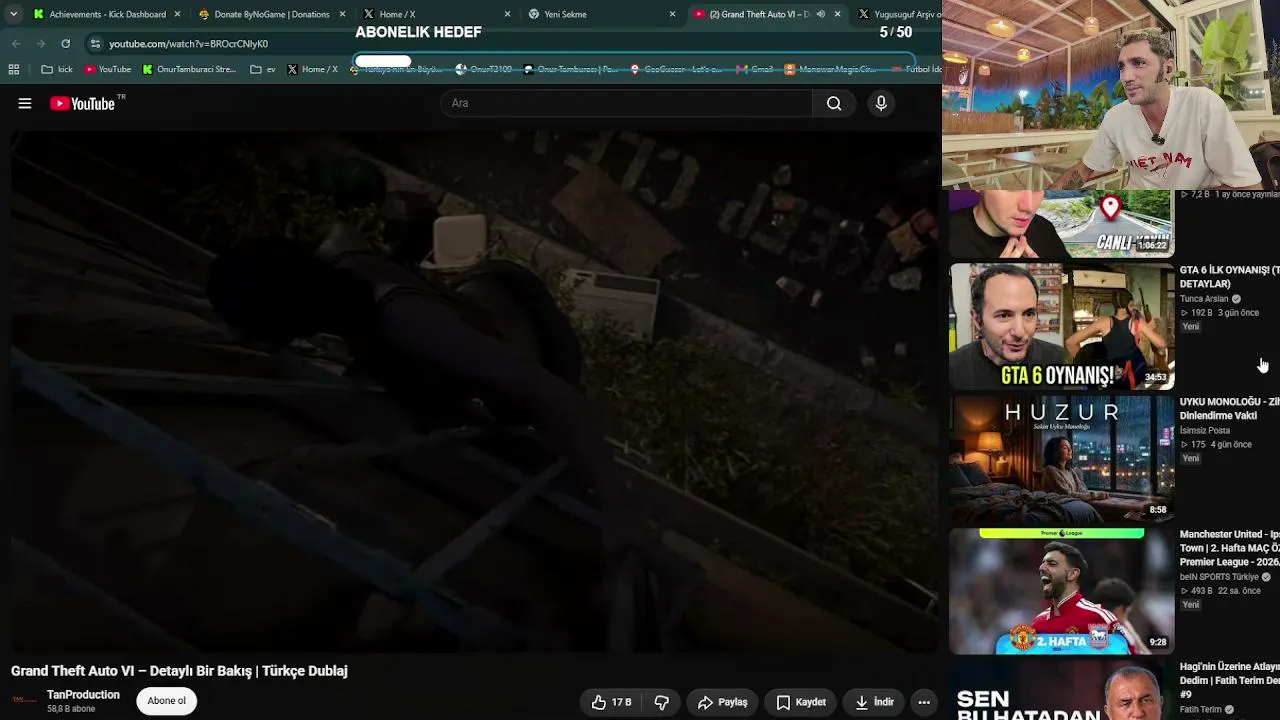1280x720 pixels.
Task: Open 'Hagi'nin Üzerine Atlayın' video title
Action: [x=1229, y=680]
